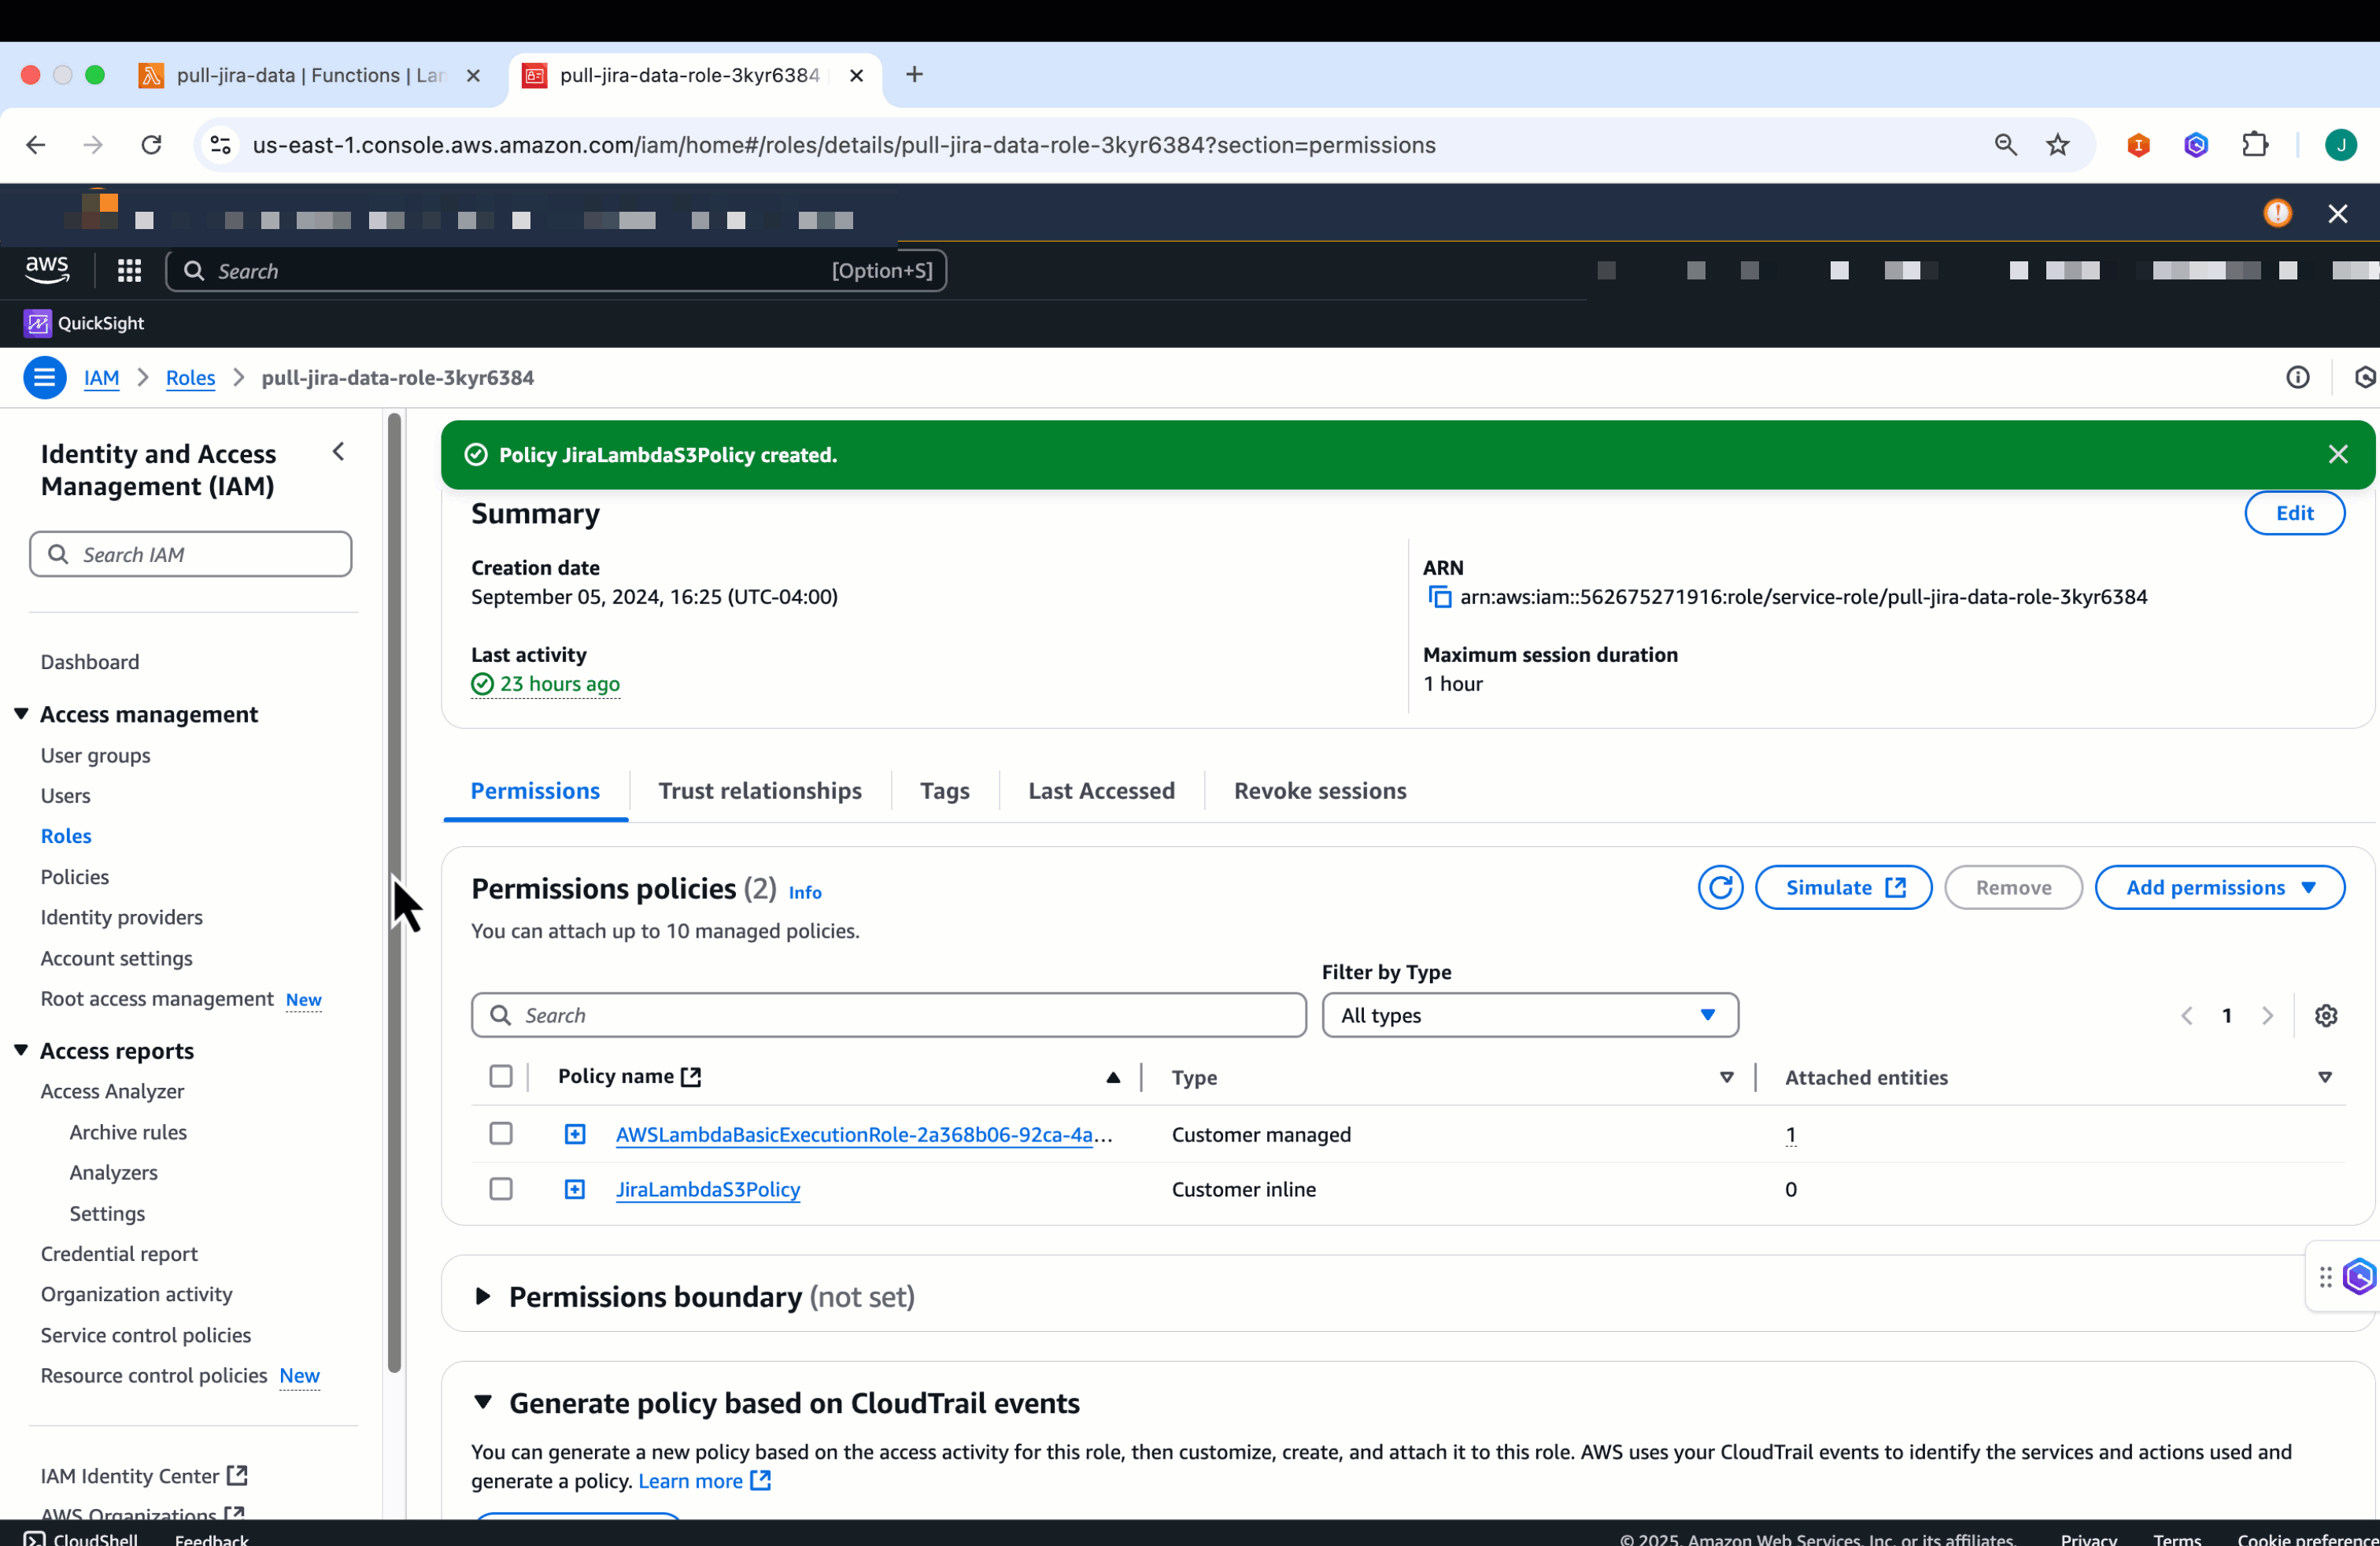
Task: Open Filter by Type All types dropdown
Action: [x=1529, y=1015]
